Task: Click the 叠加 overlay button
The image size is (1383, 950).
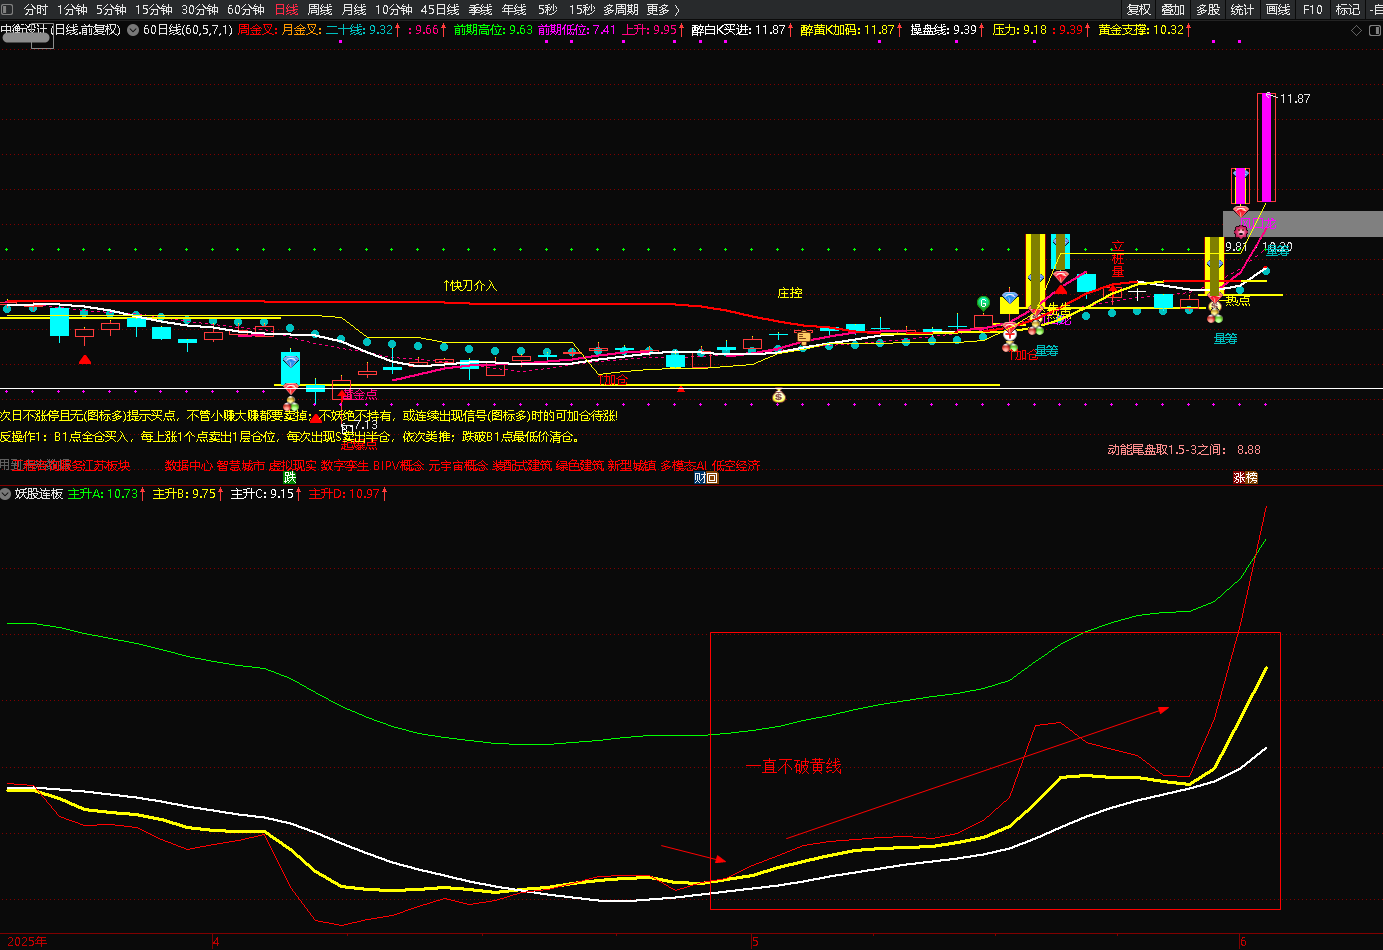Action: pos(1173,10)
